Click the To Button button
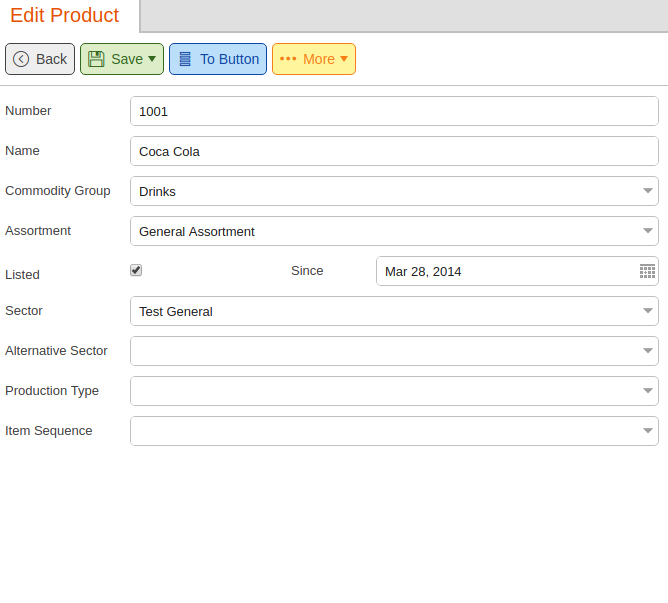The image size is (668, 603). click(218, 59)
